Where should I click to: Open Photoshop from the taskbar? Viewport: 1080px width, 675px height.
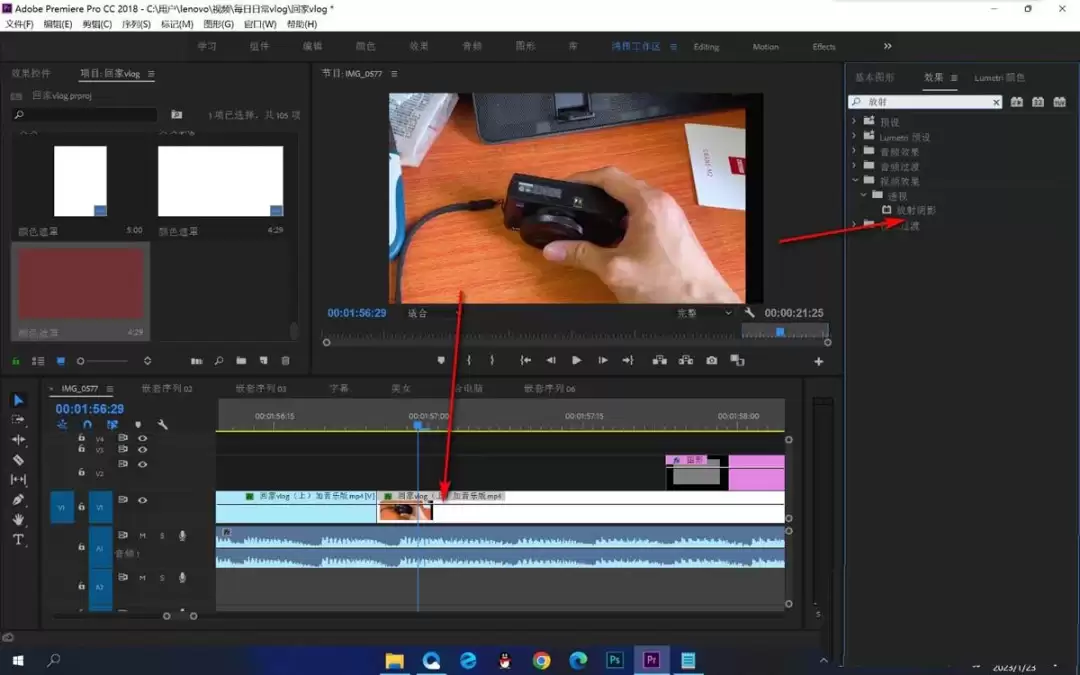pos(614,660)
